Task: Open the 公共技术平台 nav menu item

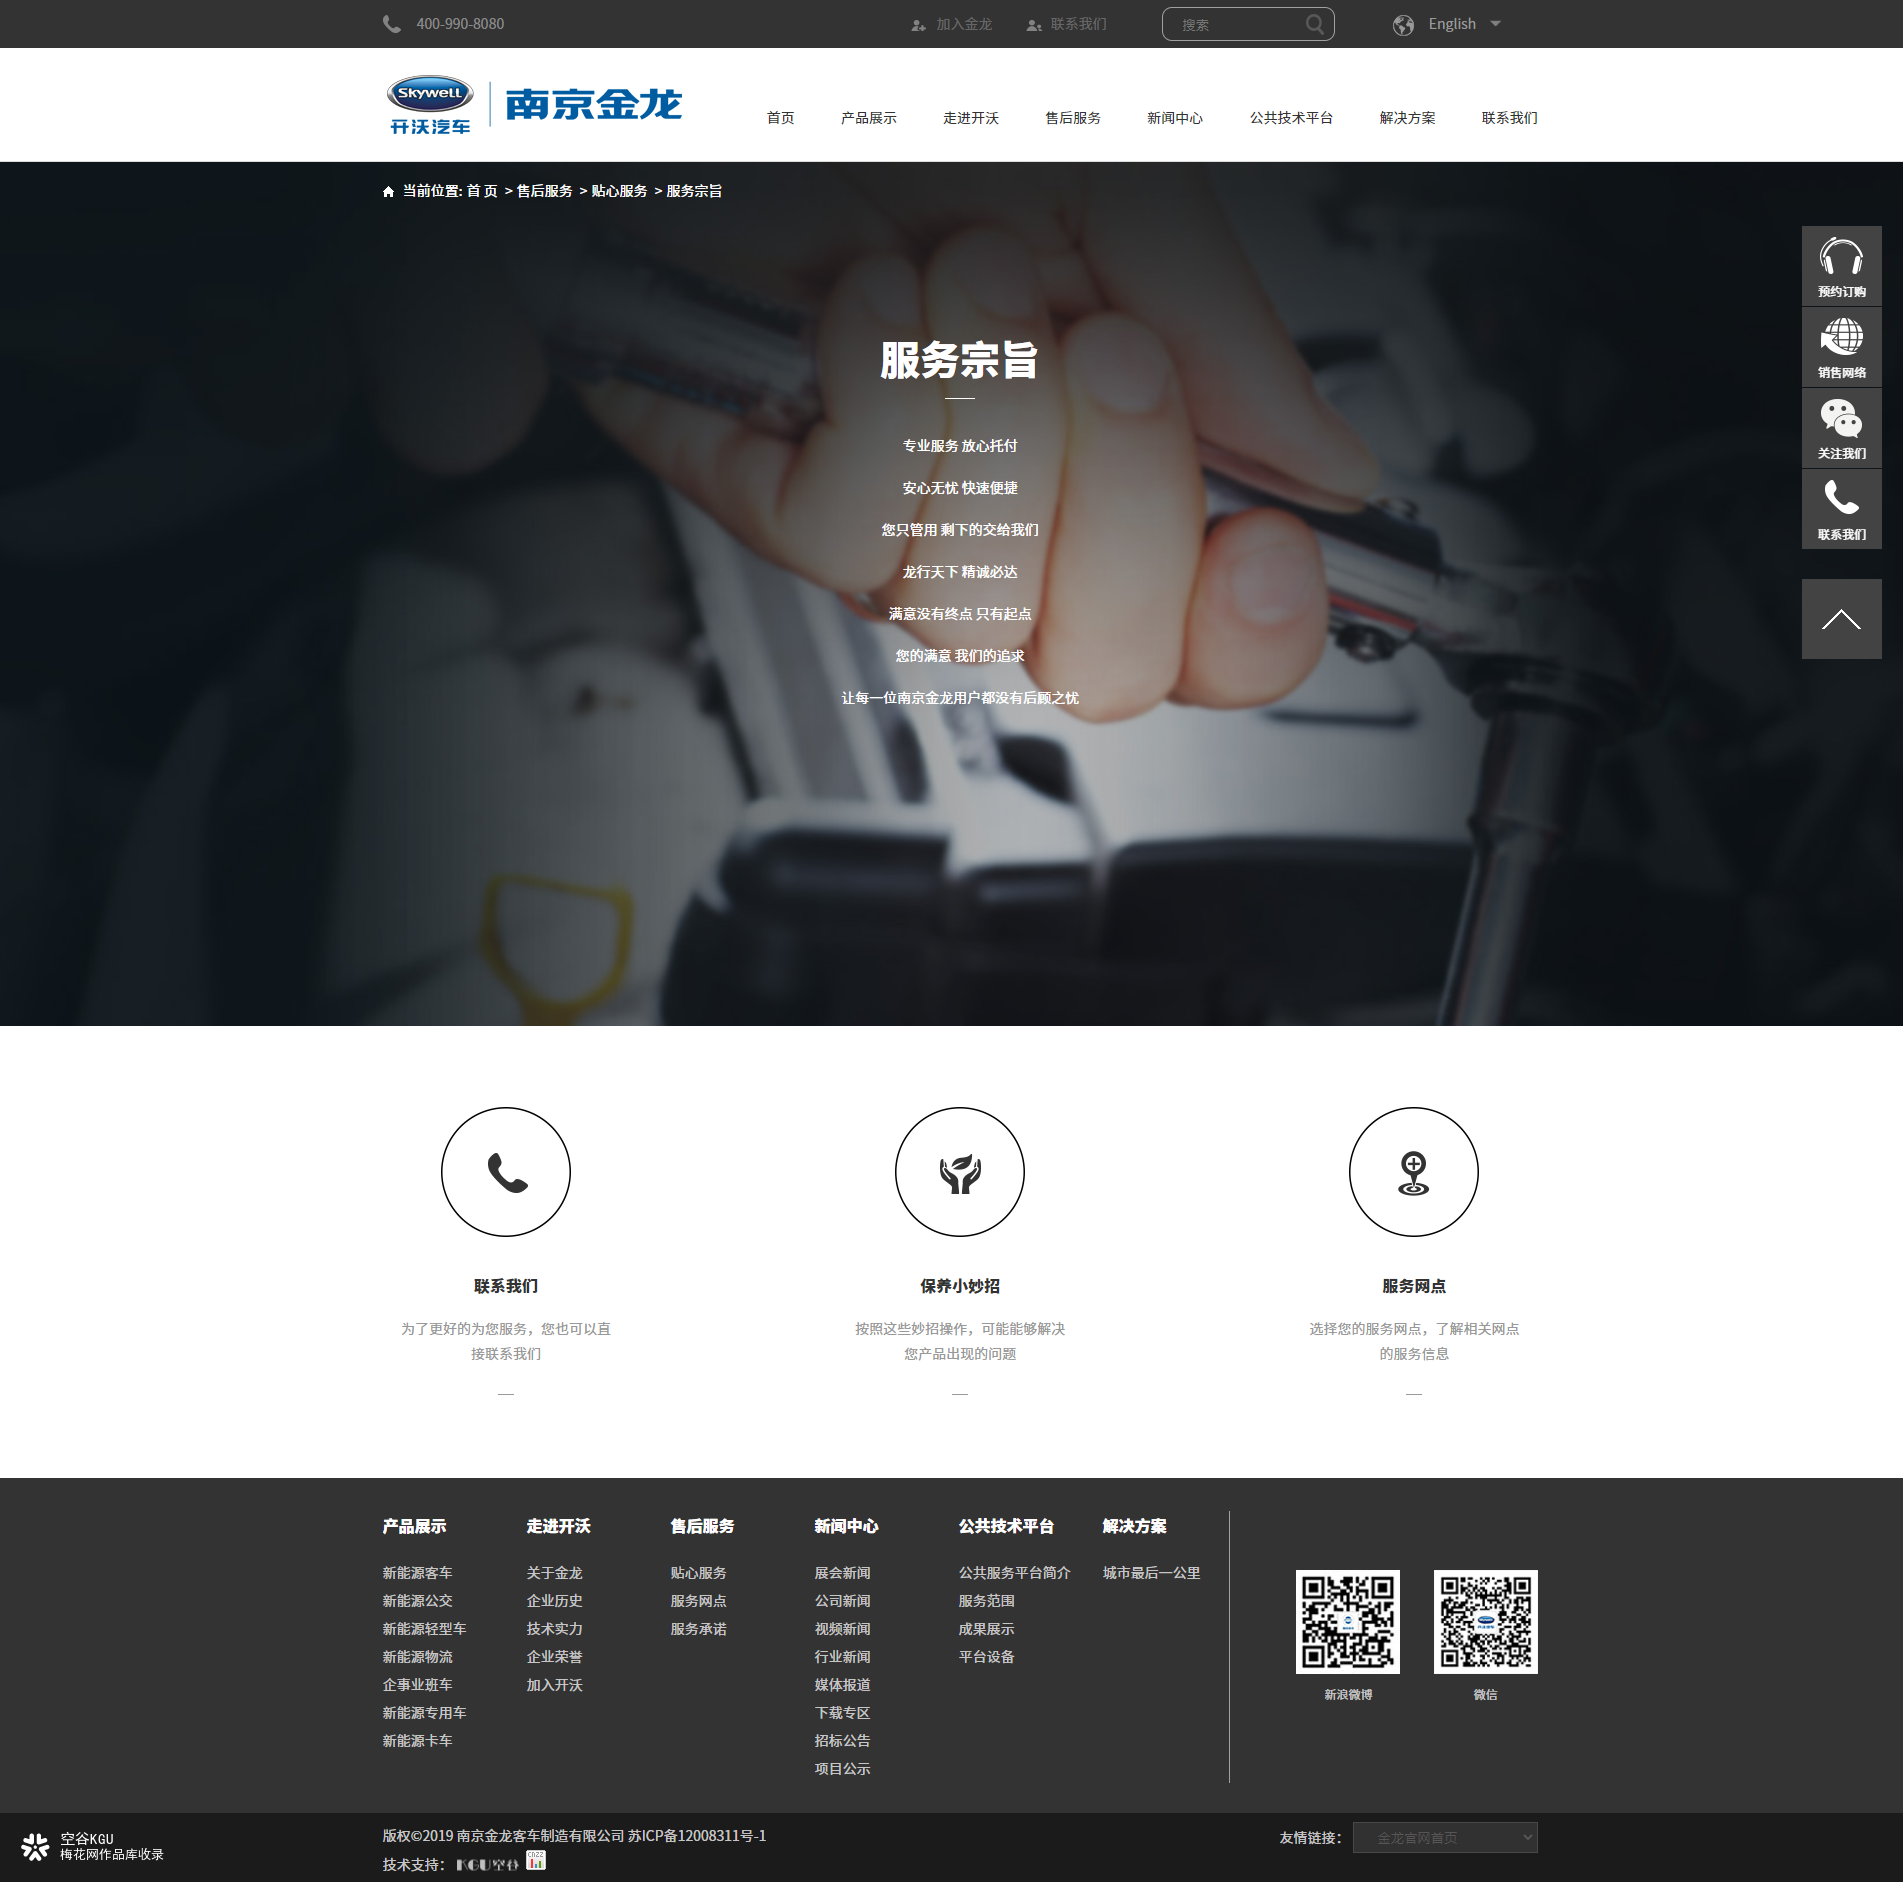Action: click(x=1291, y=118)
